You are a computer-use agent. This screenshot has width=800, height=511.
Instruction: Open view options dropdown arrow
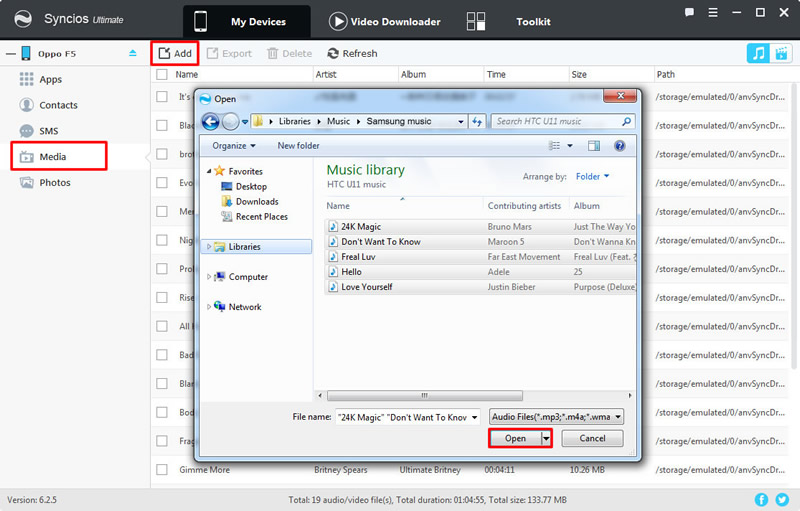click(x=570, y=146)
